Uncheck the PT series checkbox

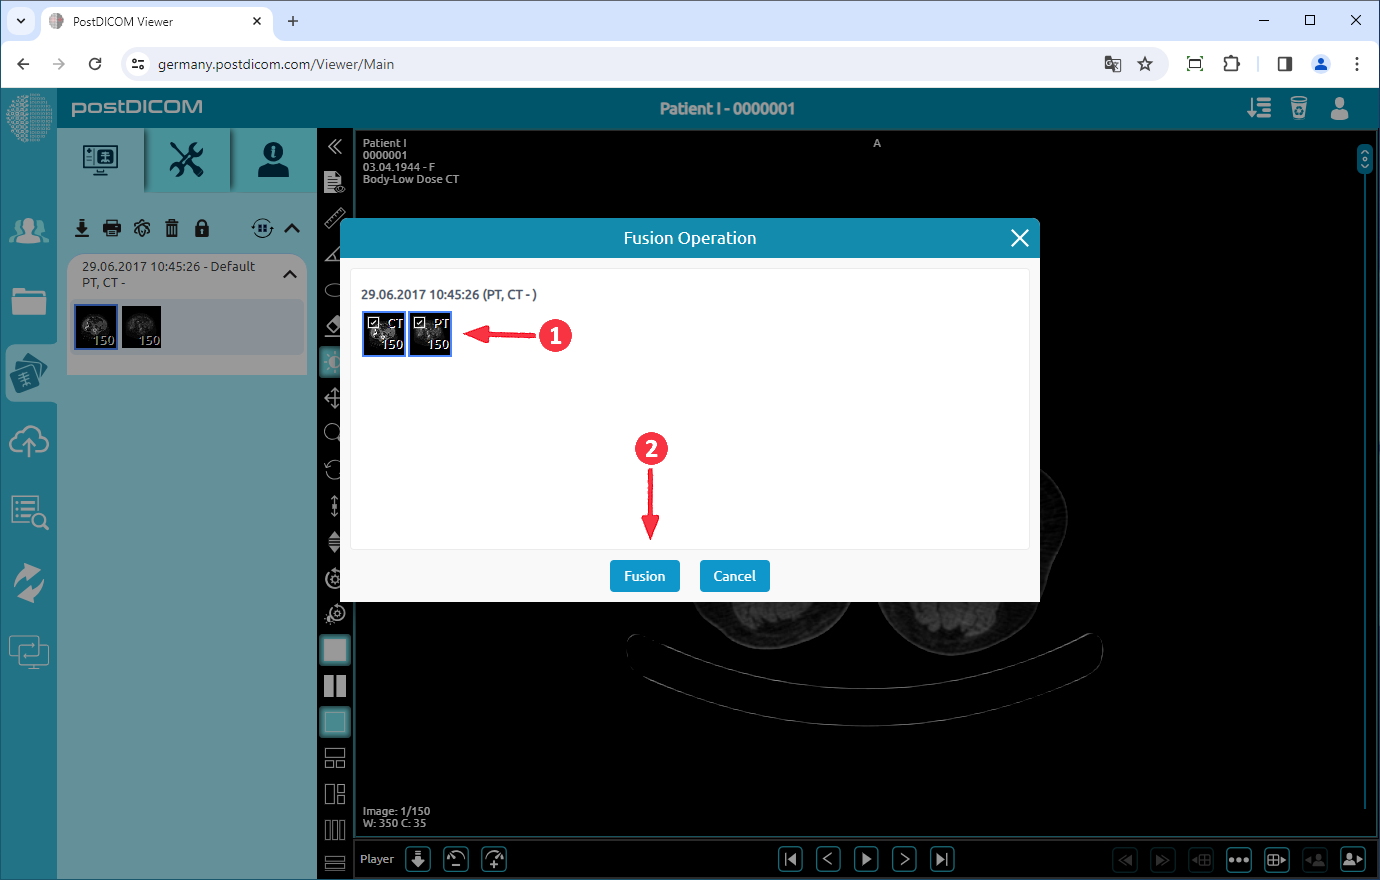coord(419,323)
